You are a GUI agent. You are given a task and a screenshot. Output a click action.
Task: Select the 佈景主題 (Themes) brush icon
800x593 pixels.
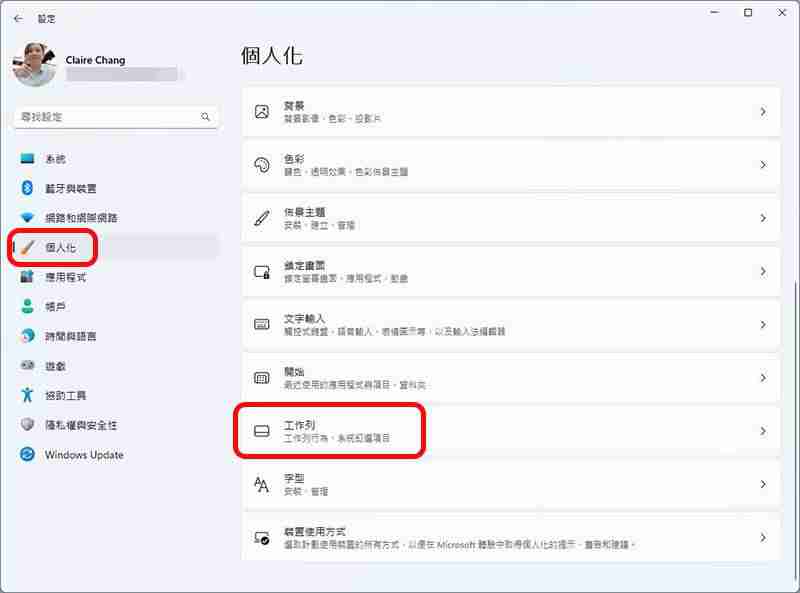point(262,218)
